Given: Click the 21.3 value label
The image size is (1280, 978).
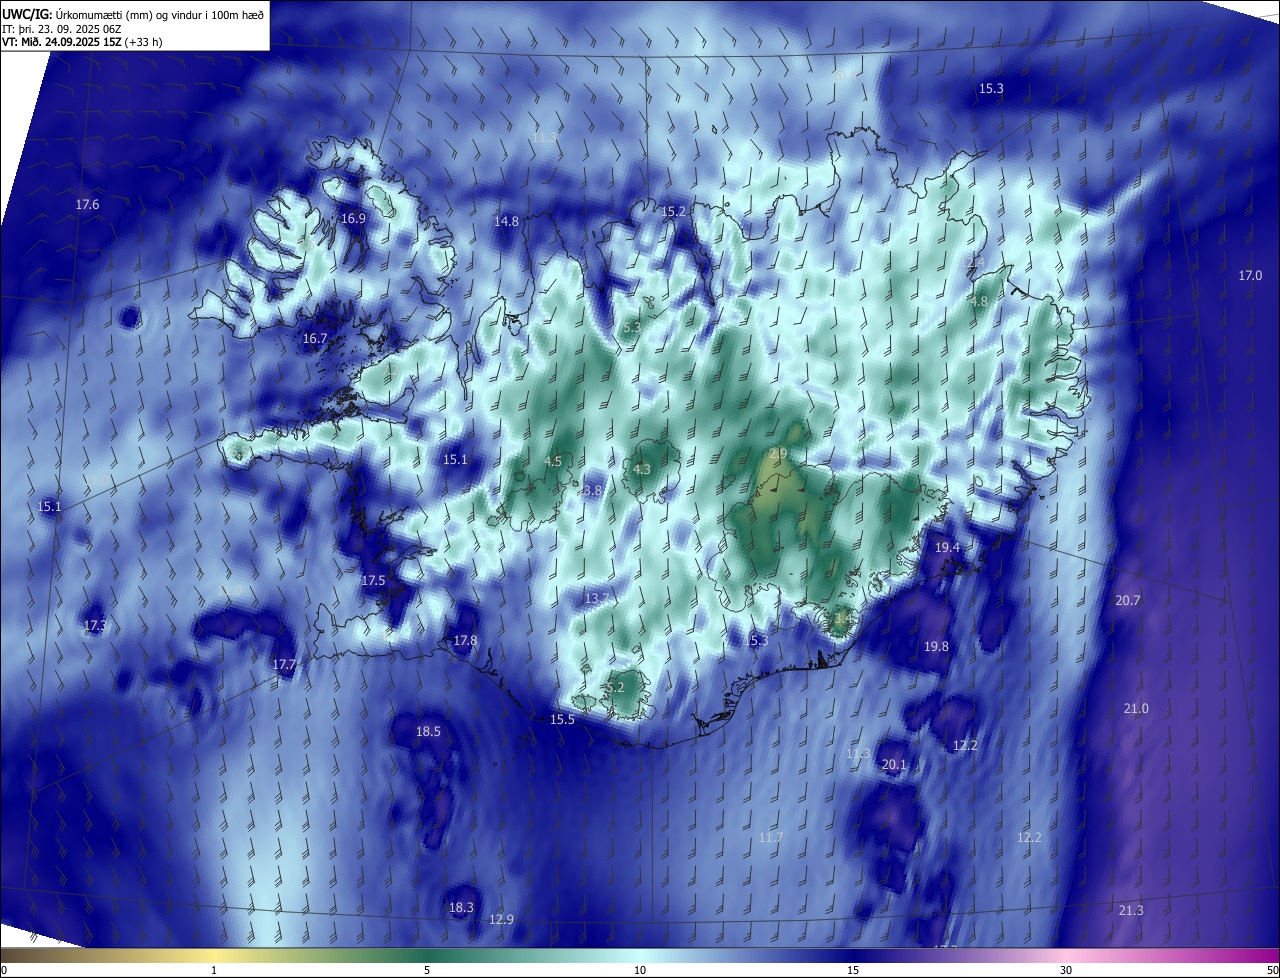Looking at the screenshot, I should 1131,911.
